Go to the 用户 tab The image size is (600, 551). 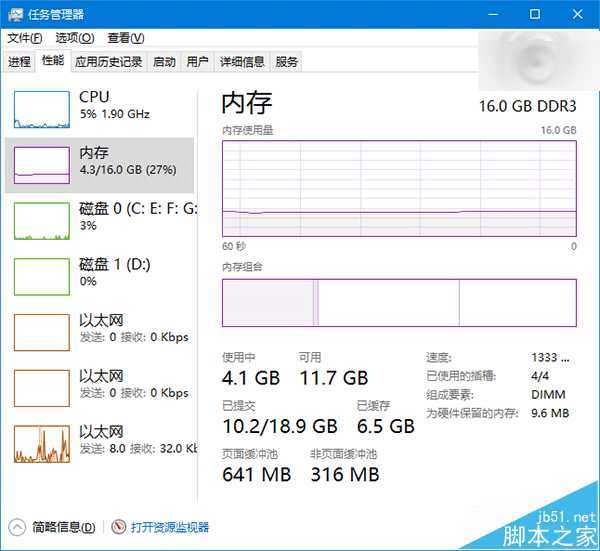click(197, 62)
